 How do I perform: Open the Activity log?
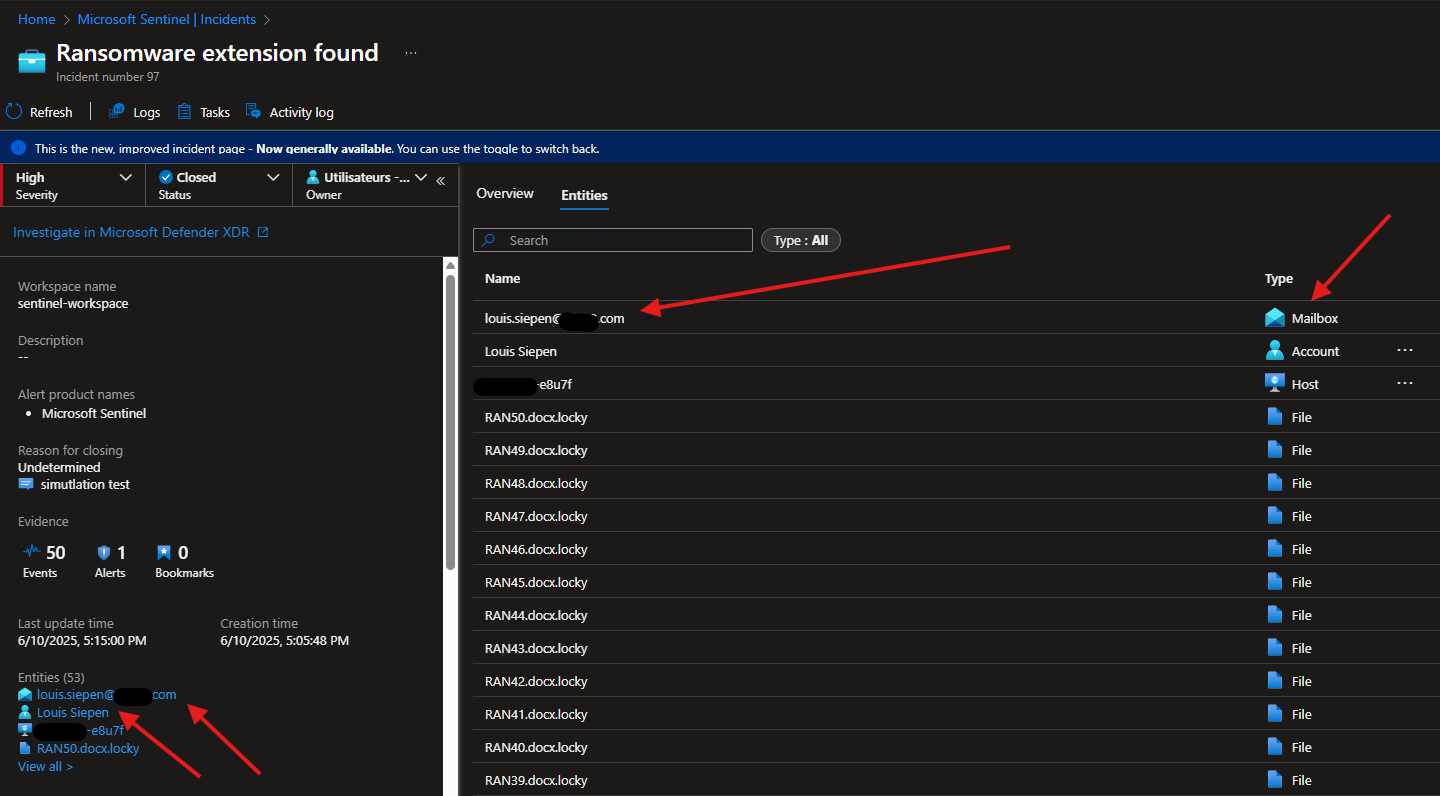[289, 112]
